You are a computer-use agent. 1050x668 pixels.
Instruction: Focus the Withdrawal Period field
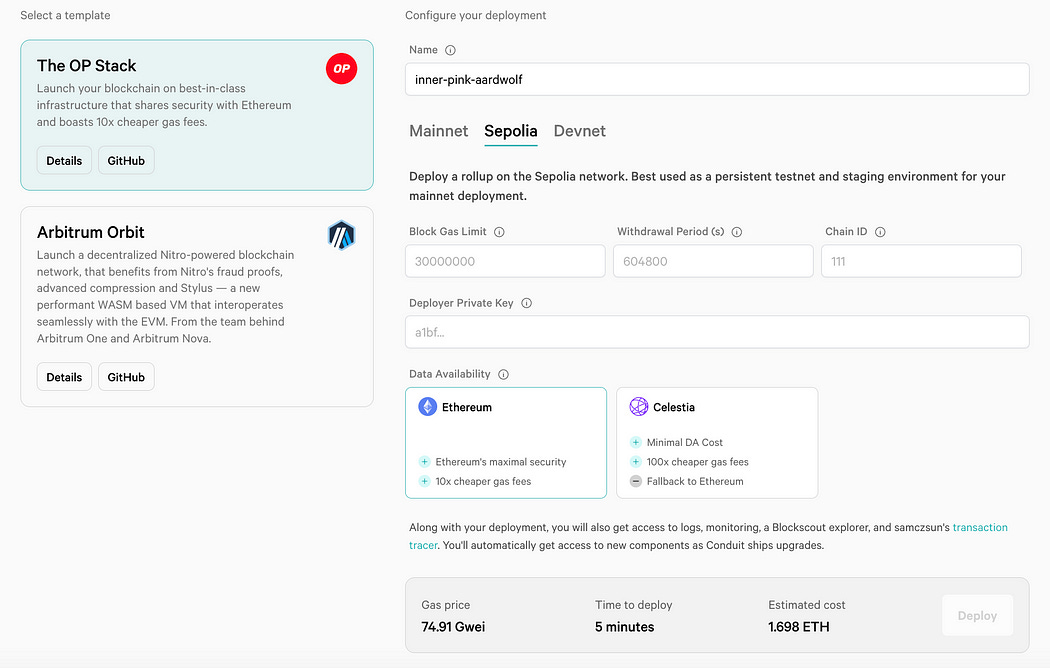click(713, 261)
